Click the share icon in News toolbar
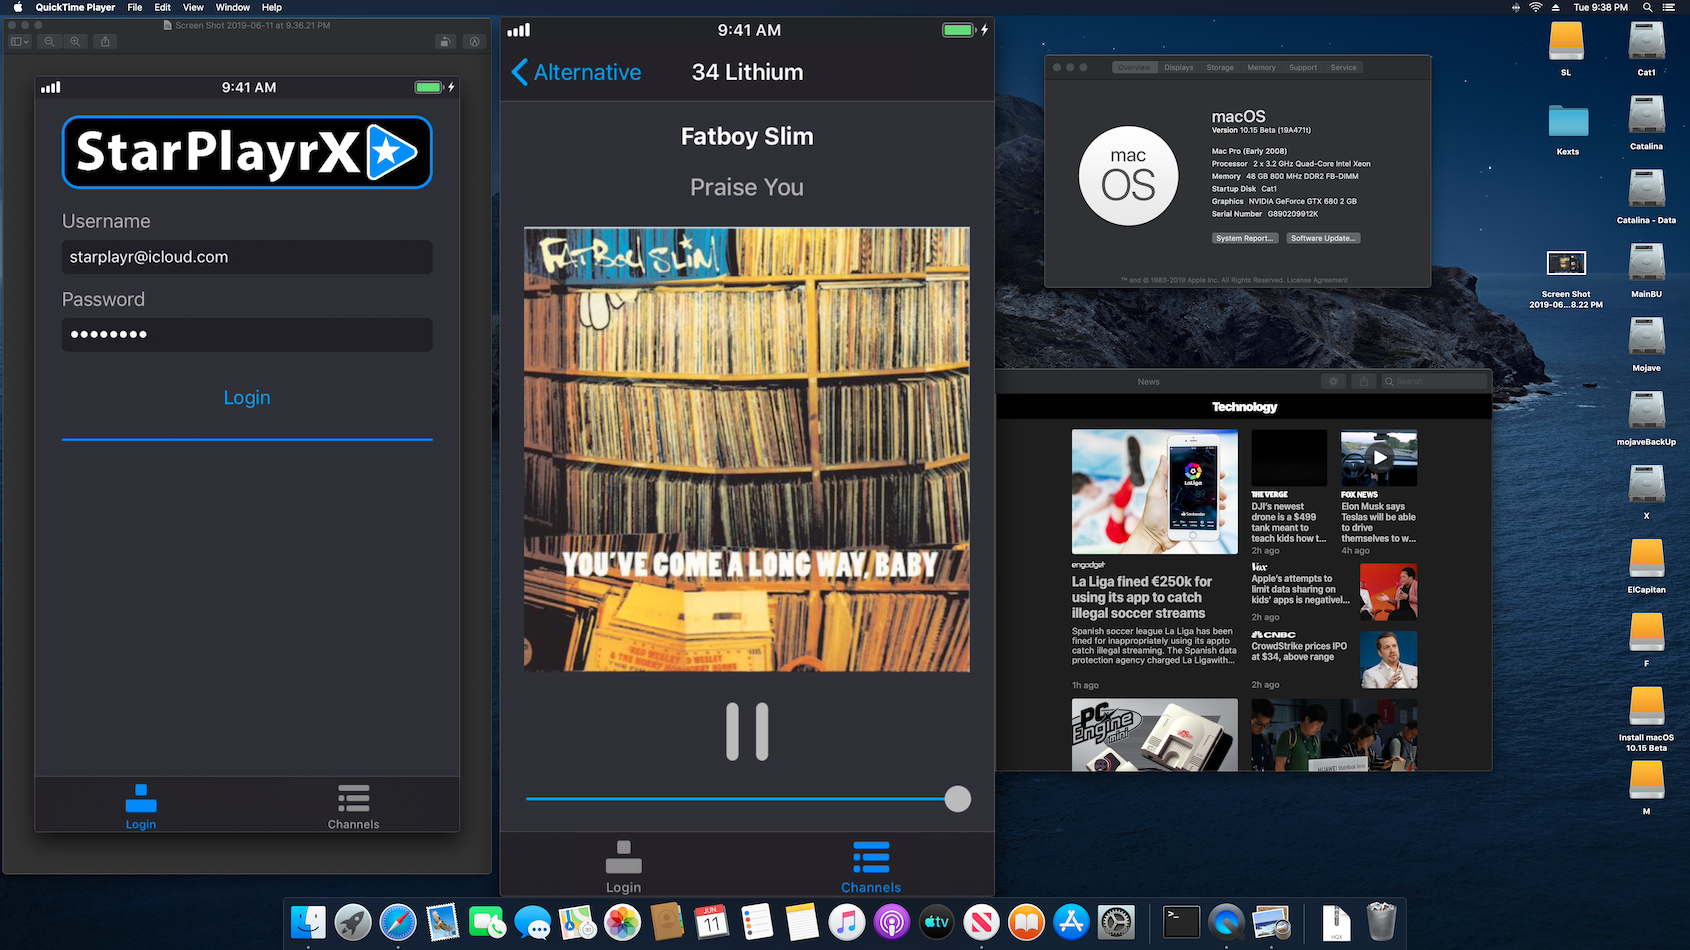This screenshot has width=1690, height=950. click(x=1364, y=381)
